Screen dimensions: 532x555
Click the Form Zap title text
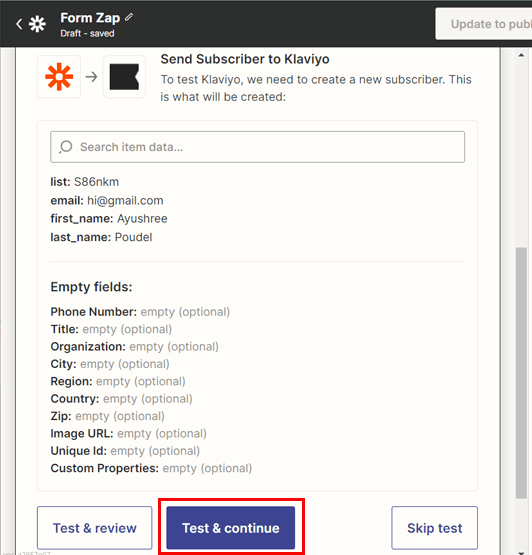pyautogui.click(x=90, y=18)
